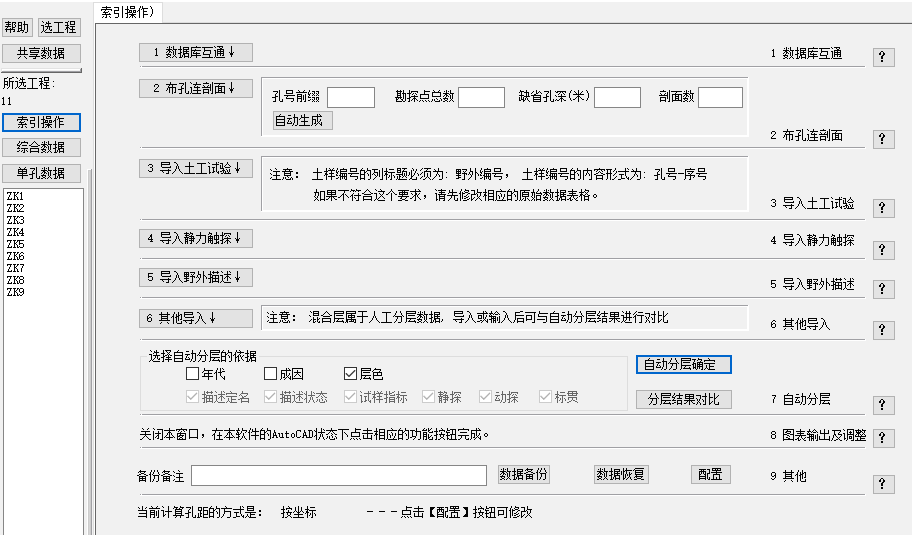Open help for 4 导入静力触探
This screenshot has width=912, height=535.
pos(883,249)
